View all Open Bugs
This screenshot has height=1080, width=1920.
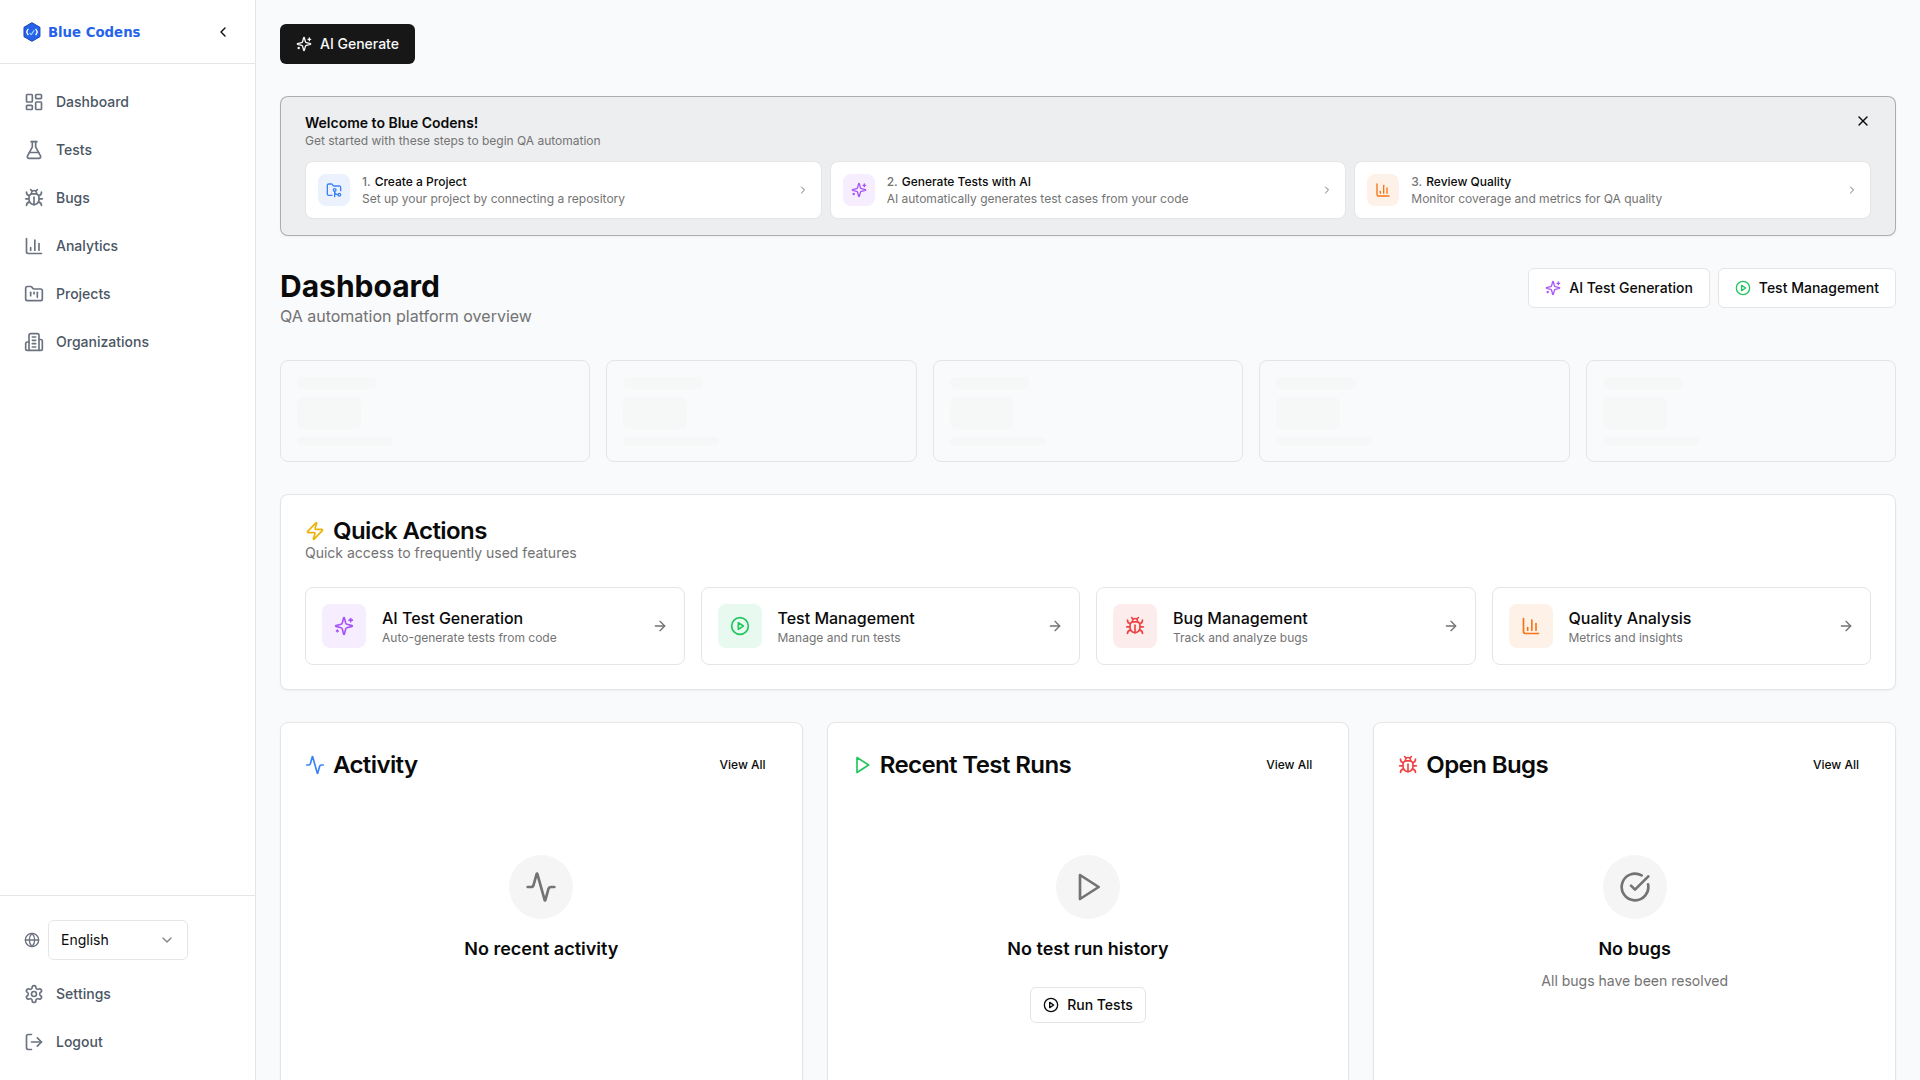pos(1836,765)
